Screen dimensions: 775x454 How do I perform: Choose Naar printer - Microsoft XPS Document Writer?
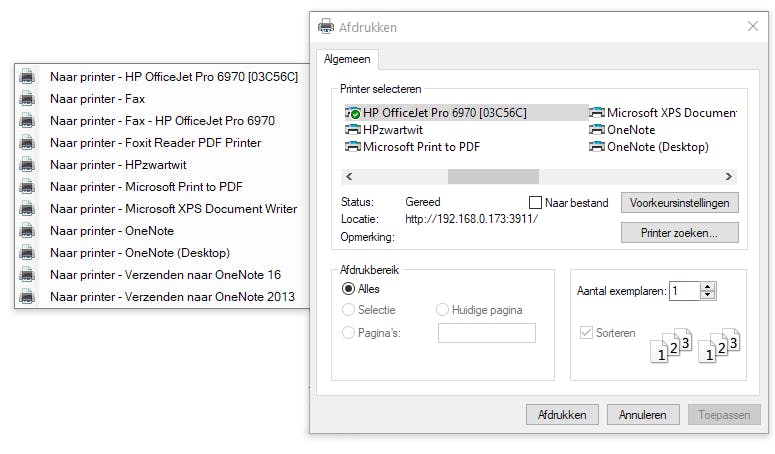pos(173,209)
